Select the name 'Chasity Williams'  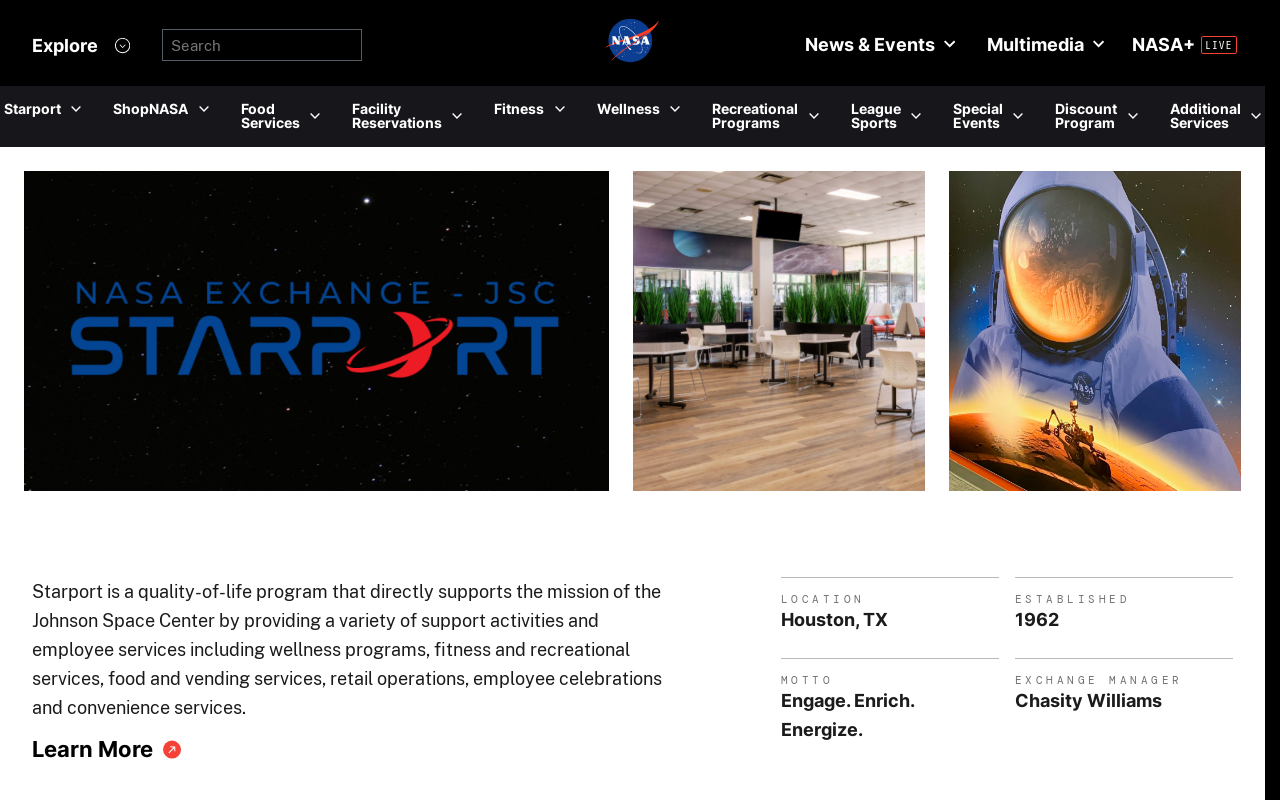(1088, 701)
